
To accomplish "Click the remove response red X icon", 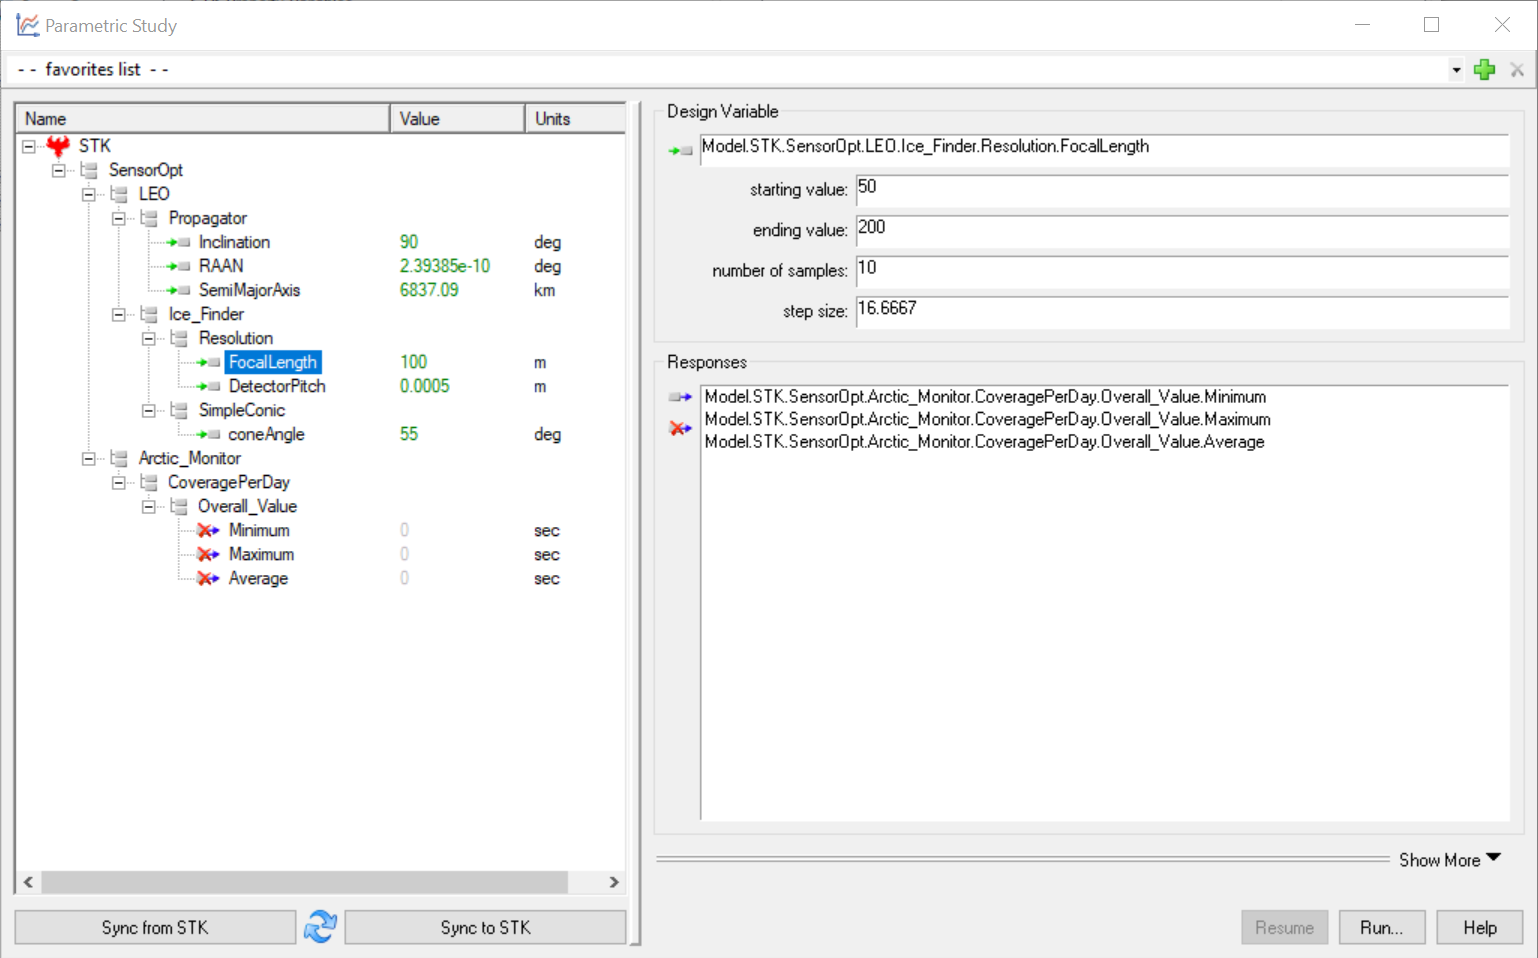I will pyautogui.click(x=680, y=428).
